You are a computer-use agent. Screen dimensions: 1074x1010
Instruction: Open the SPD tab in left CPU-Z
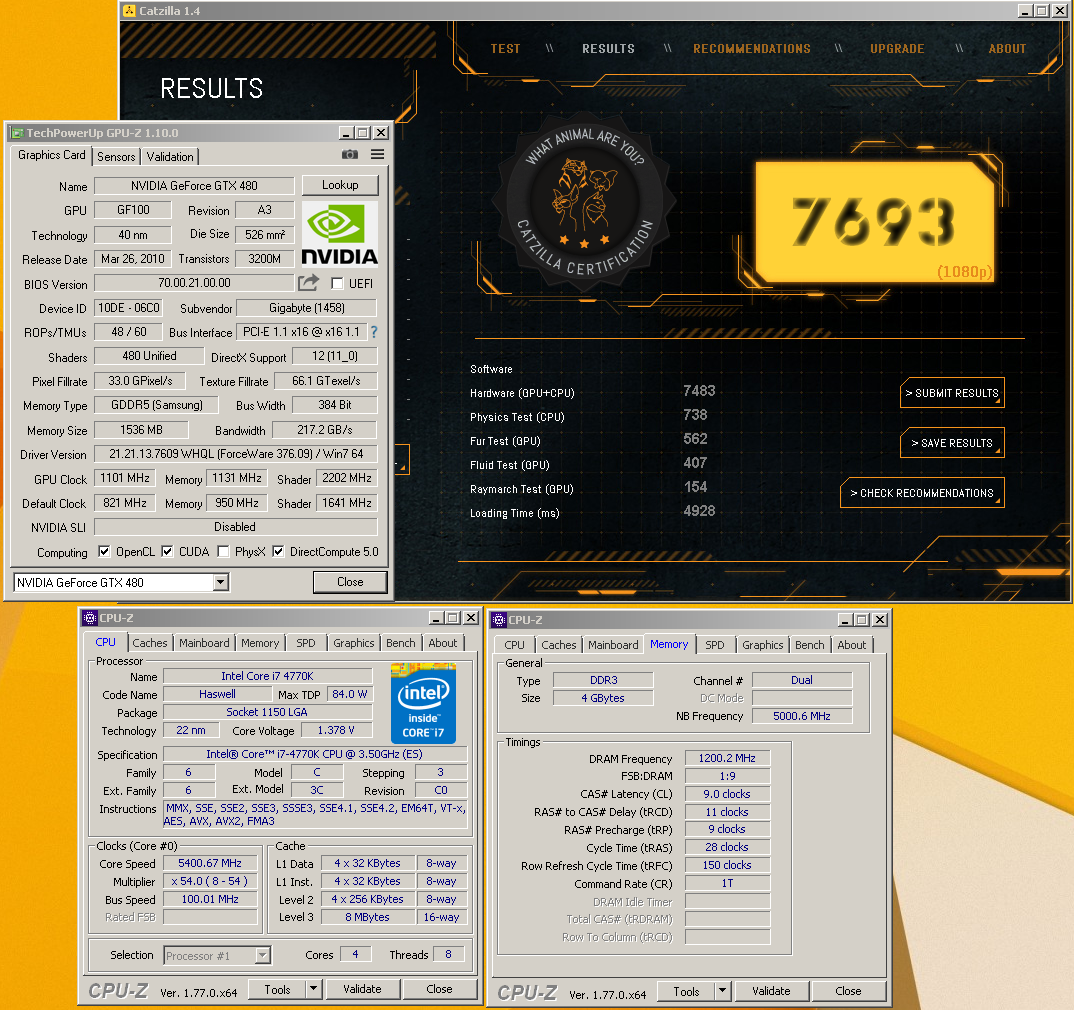pos(306,643)
